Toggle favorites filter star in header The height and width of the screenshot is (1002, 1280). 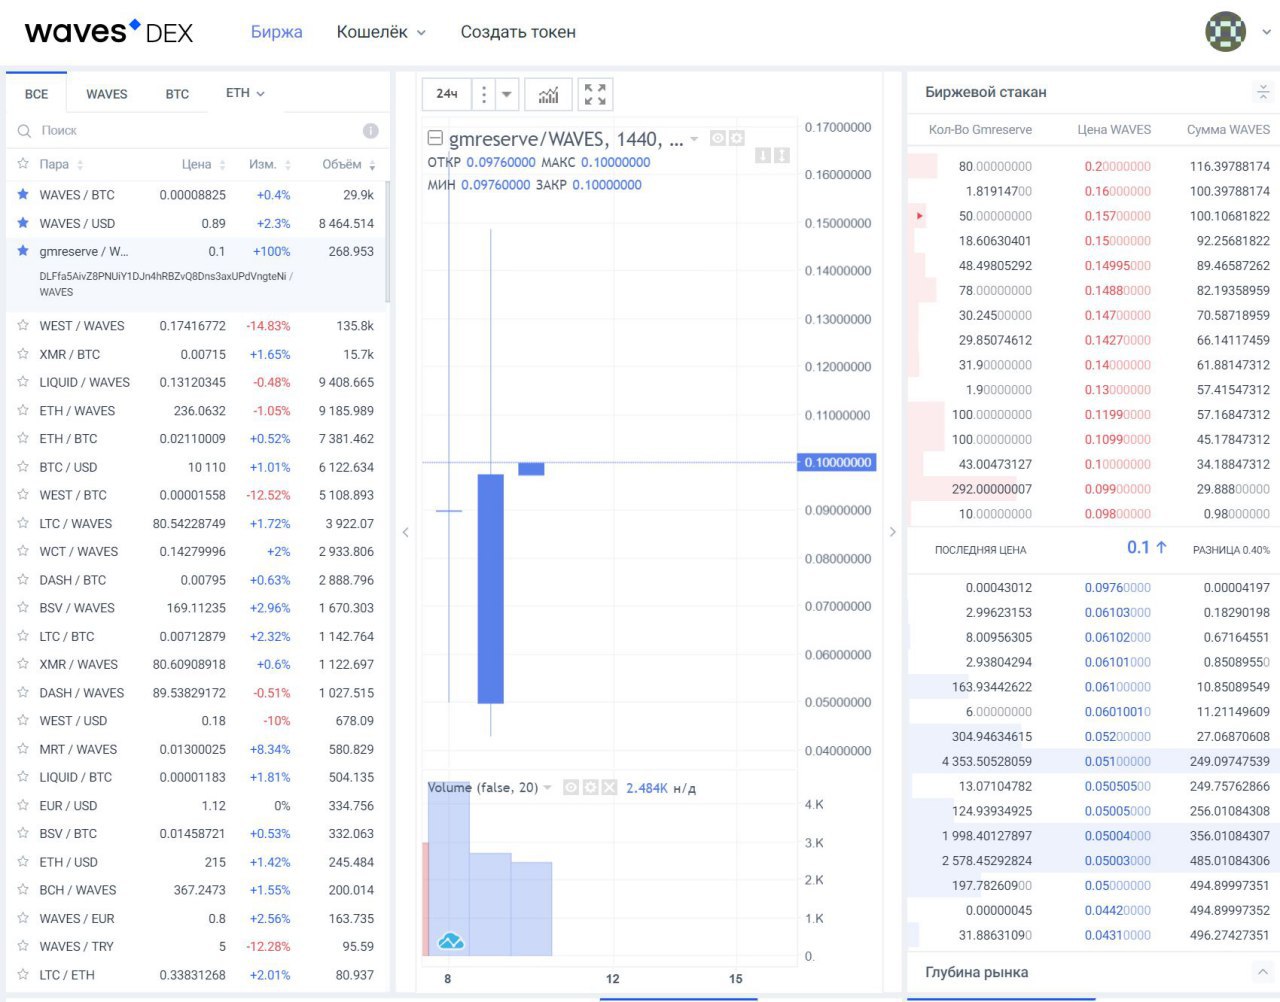[23, 163]
